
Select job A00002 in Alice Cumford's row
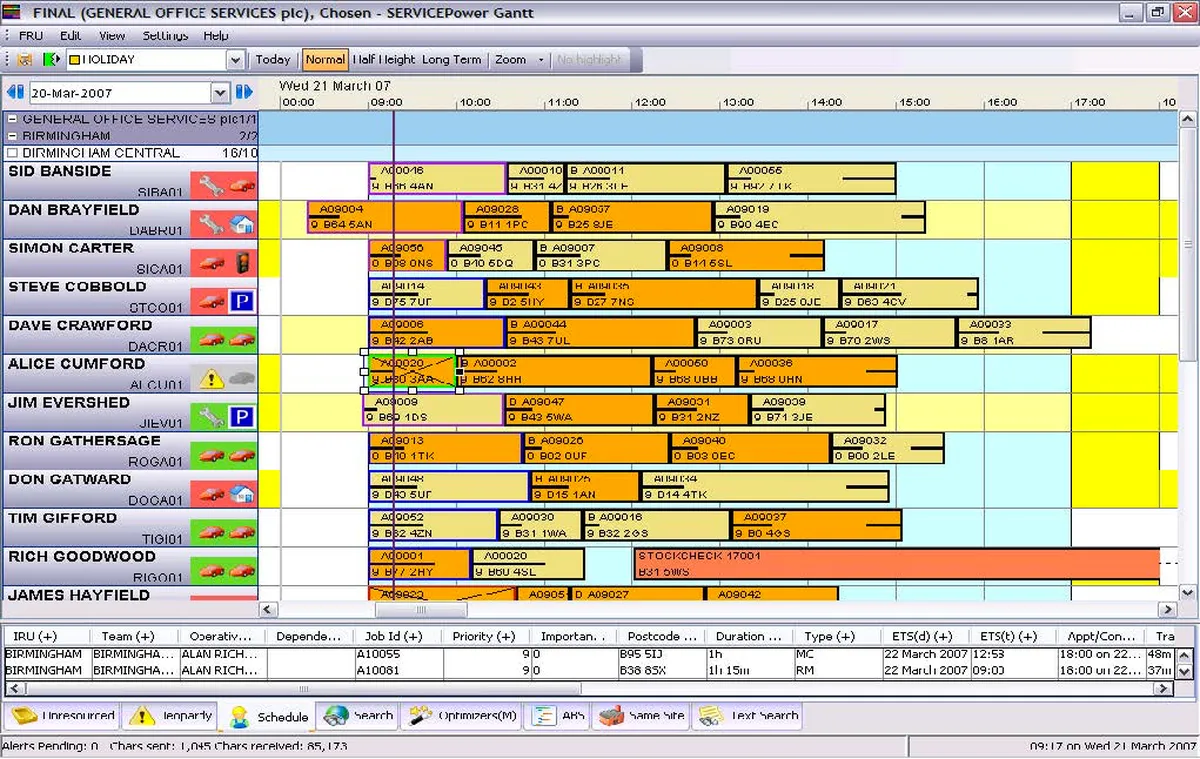(x=555, y=371)
